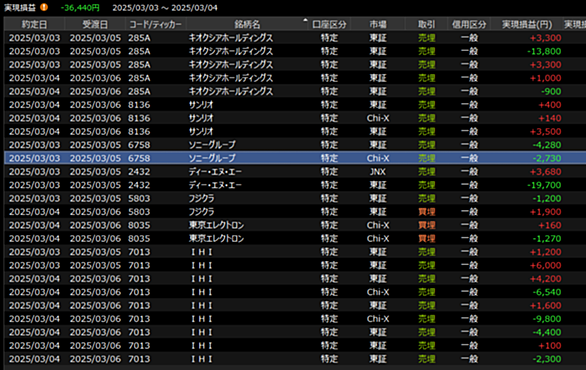Click code 5803 in the +1,900 row
Viewport: 586px width, 370px height.
139,212
